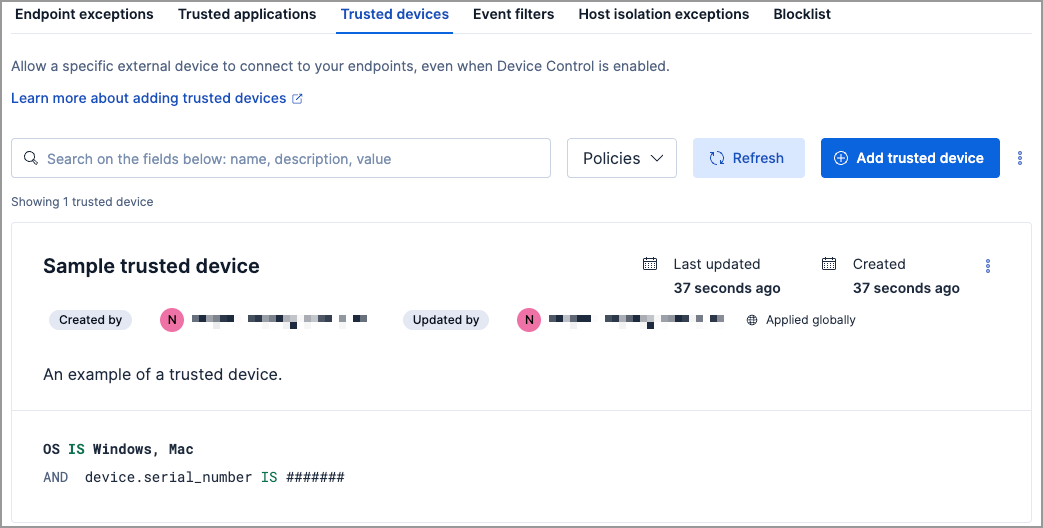The height and width of the screenshot is (528, 1043).
Task: Click the Updated by user avatar
Action: [529, 320]
